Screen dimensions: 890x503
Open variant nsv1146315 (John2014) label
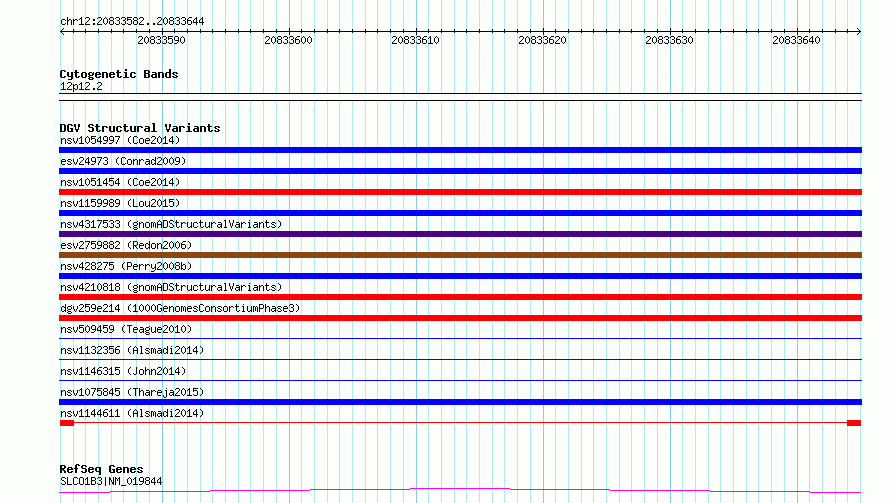(123, 371)
